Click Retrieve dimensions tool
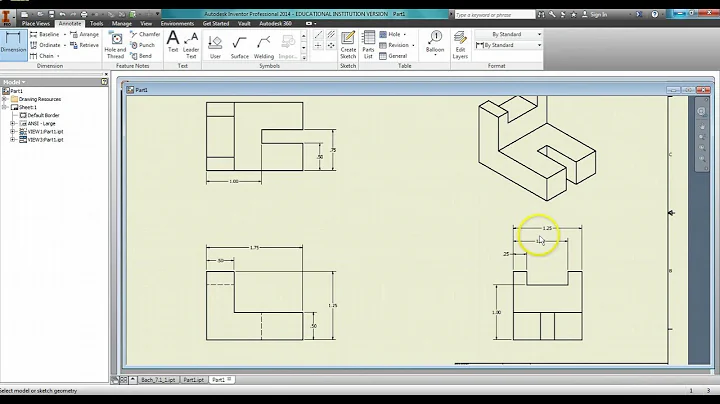 [84, 45]
